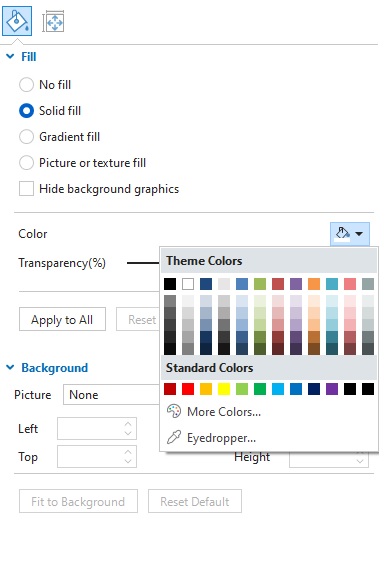Click Fit to Background button
The height and width of the screenshot is (573, 388).
[x=78, y=501]
